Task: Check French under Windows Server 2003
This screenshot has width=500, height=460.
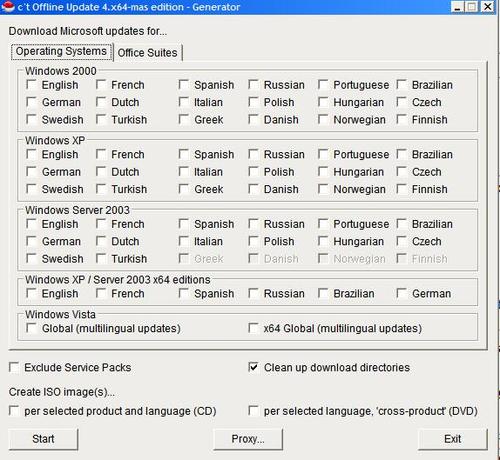Action: pos(101,224)
